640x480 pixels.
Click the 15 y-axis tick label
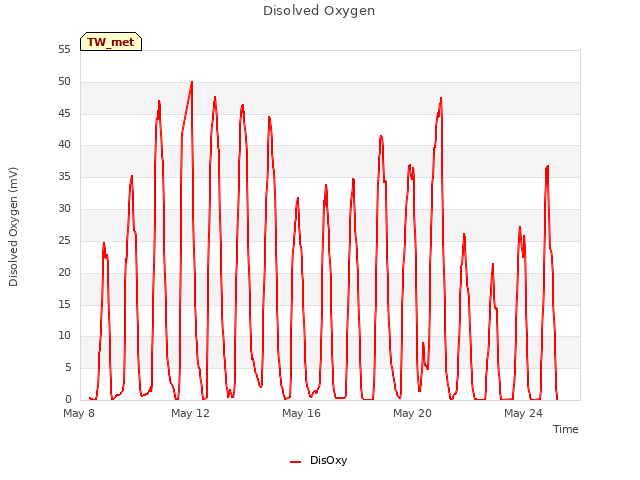coord(64,304)
